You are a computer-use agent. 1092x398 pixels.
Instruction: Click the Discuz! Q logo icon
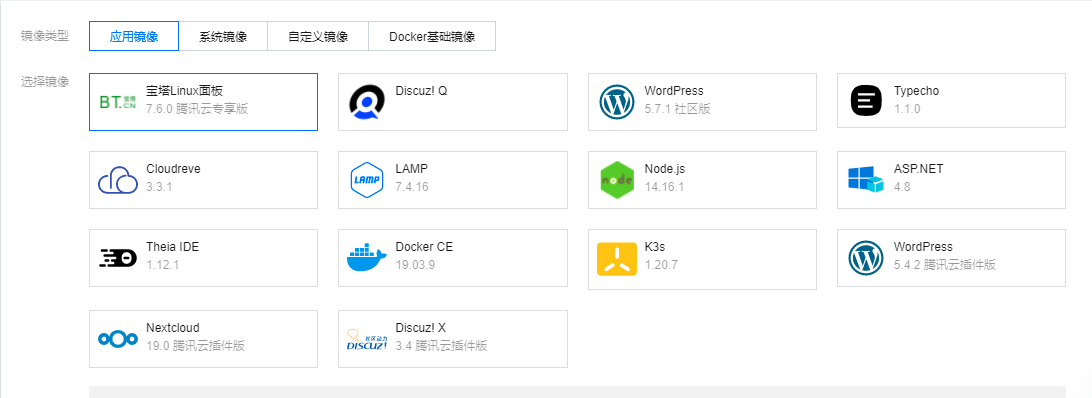pos(366,102)
